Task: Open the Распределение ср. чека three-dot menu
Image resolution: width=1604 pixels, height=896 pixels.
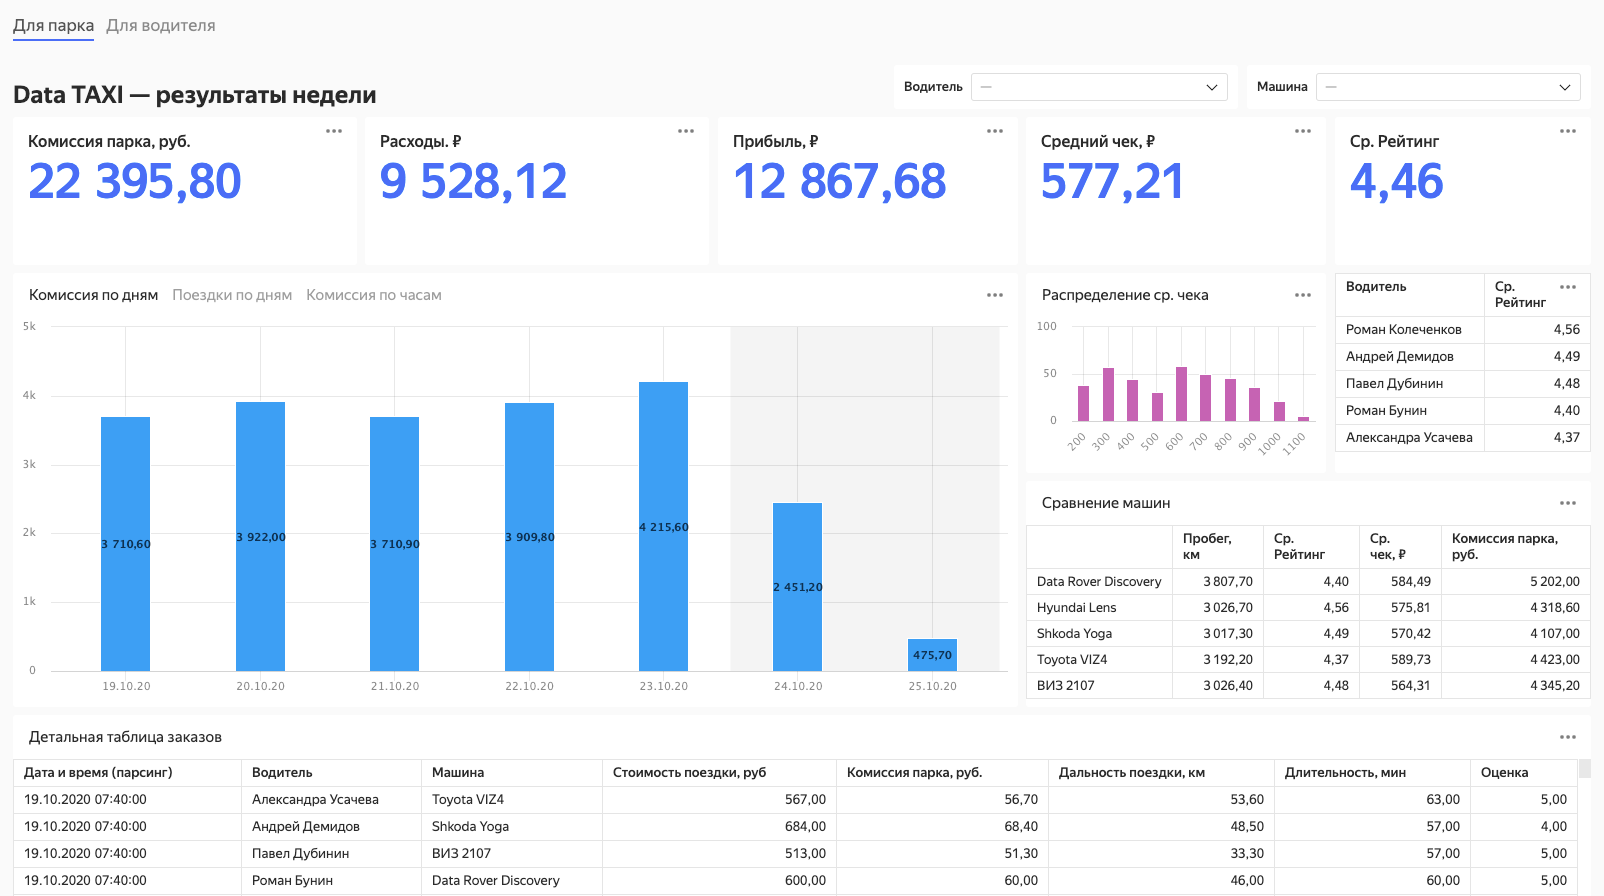Action: [x=1303, y=295]
